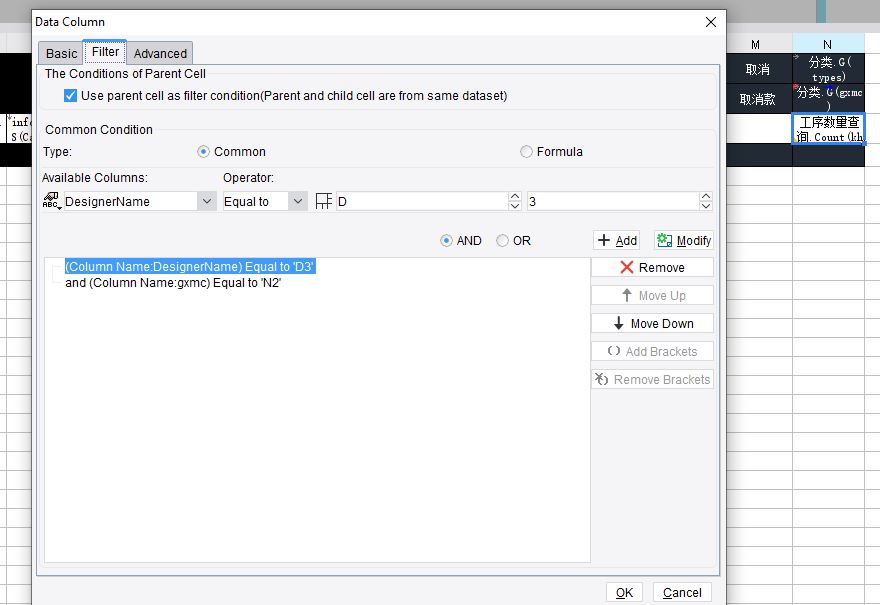880x605 pixels.
Task: Switch to the Basic tab
Action: tap(61, 53)
